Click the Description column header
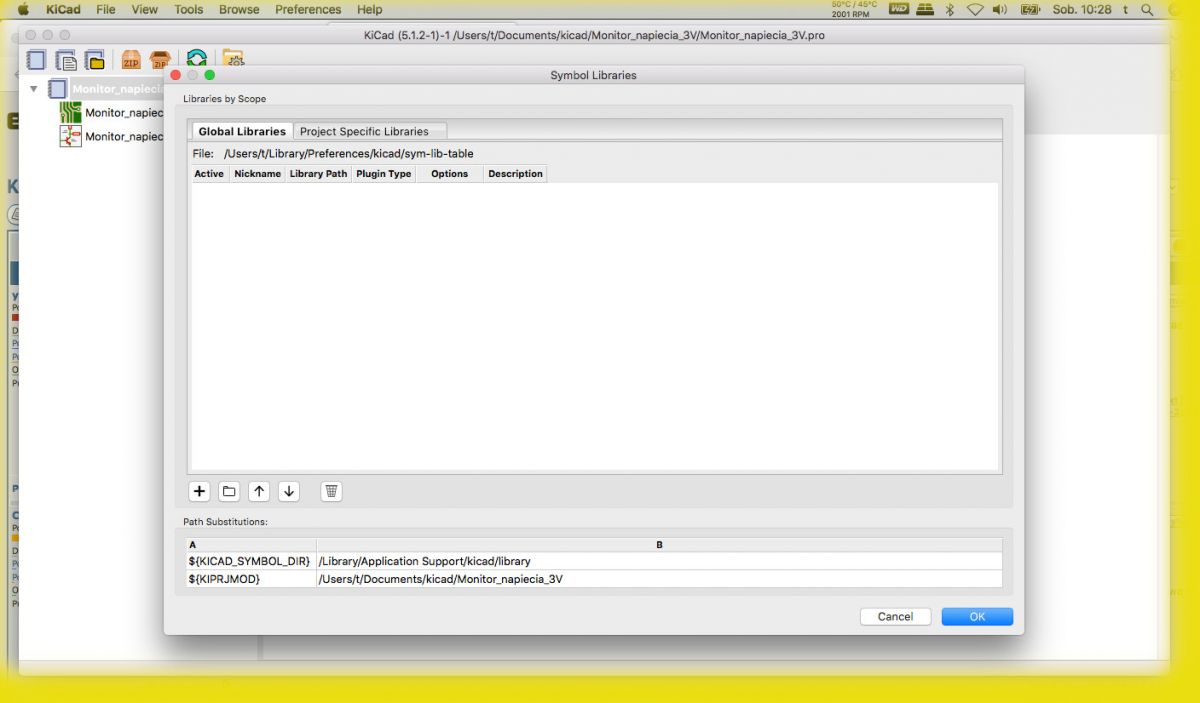 (x=515, y=174)
